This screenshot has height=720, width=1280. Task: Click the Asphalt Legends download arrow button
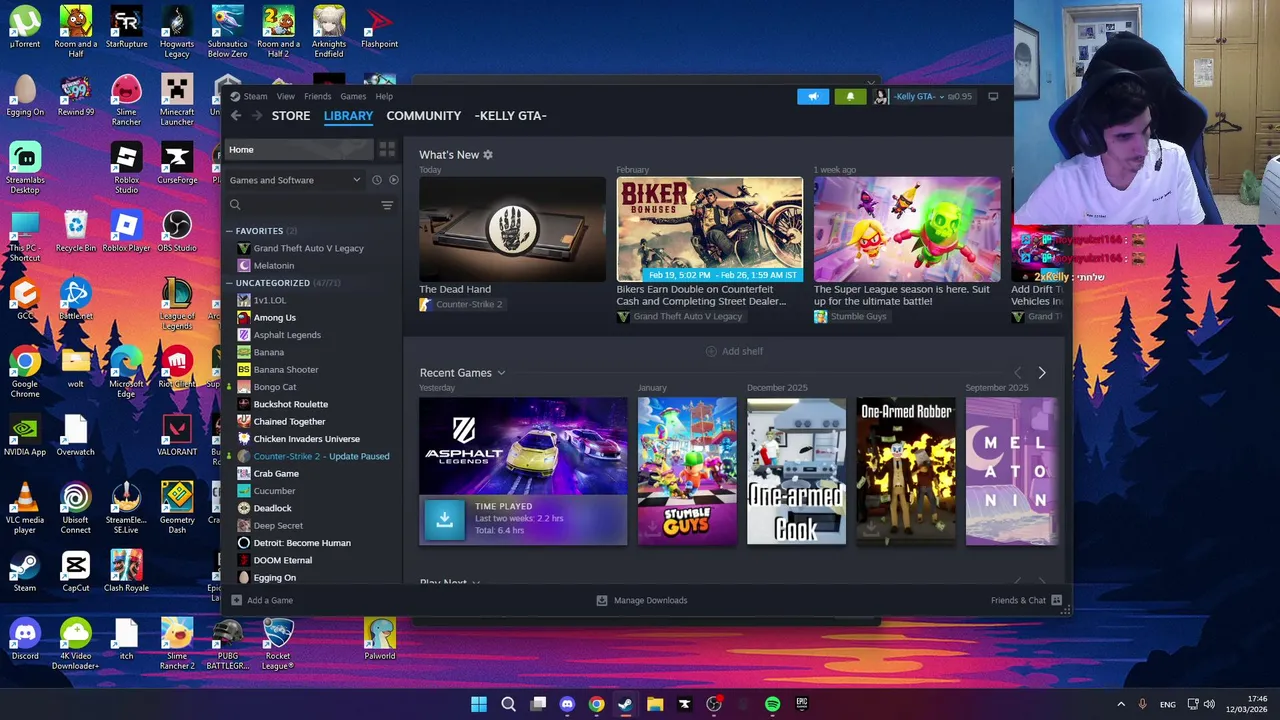445,519
